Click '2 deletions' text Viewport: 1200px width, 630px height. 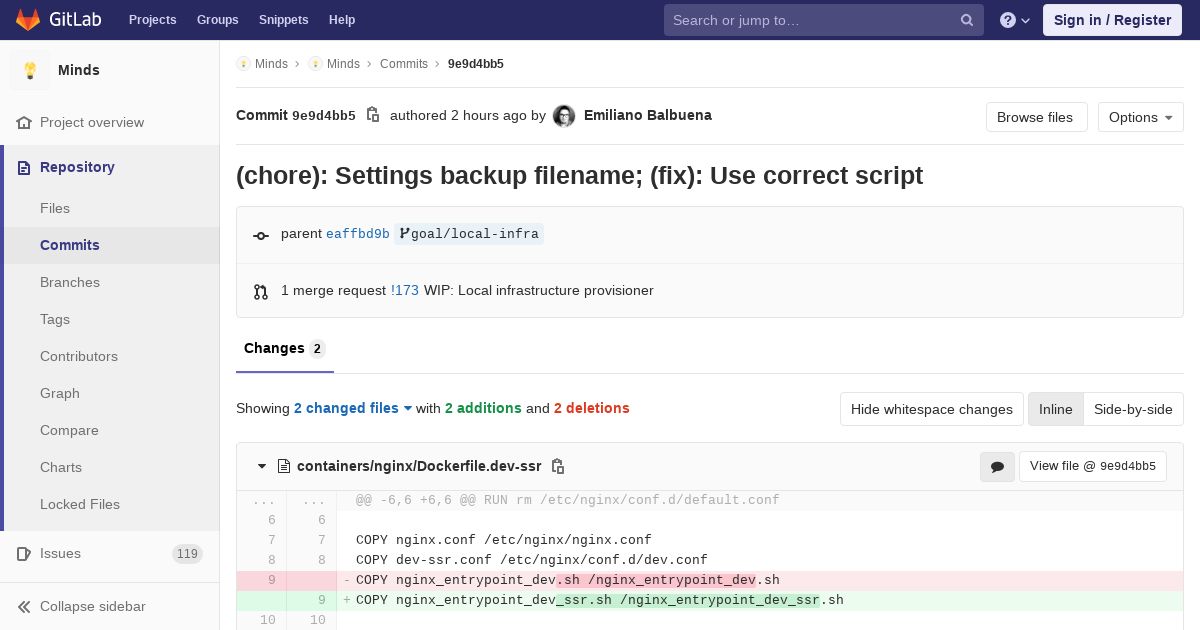592,408
